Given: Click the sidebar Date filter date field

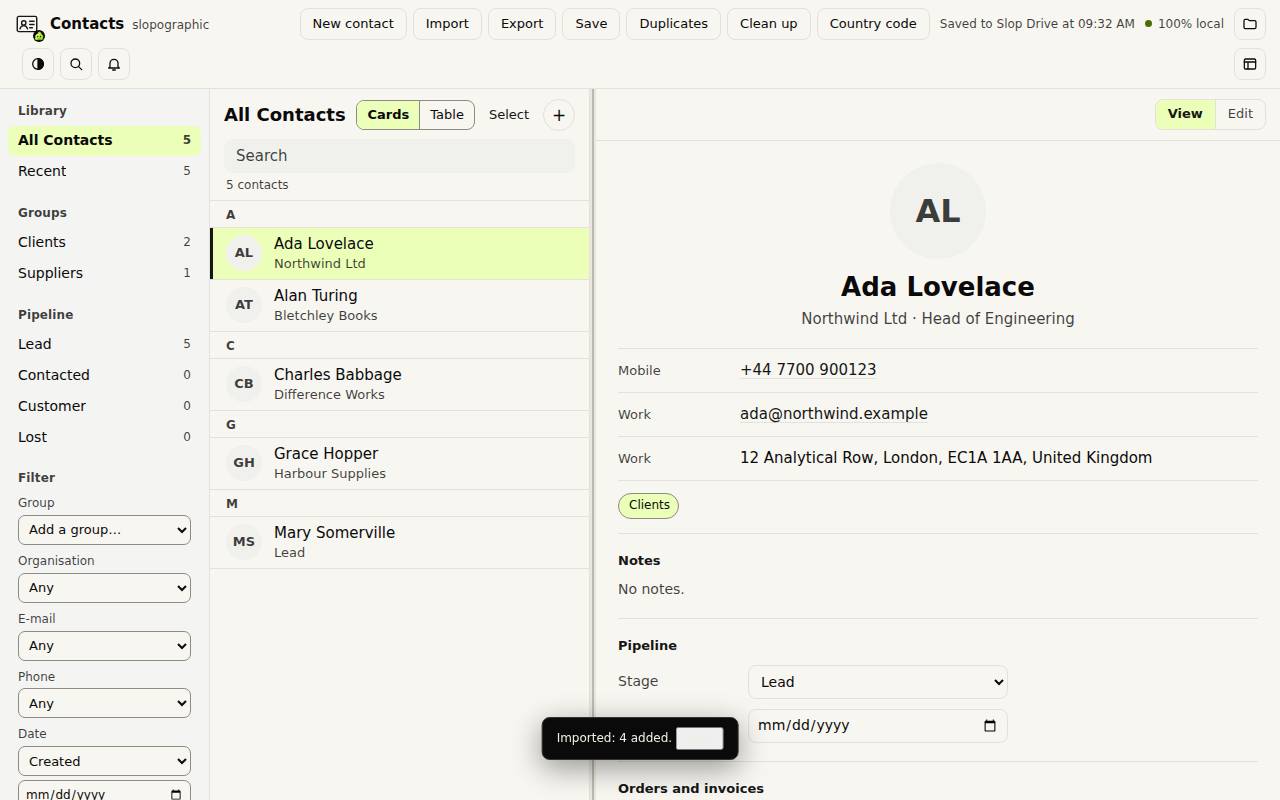Looking at the screenshot, I should tap(104, 792).
